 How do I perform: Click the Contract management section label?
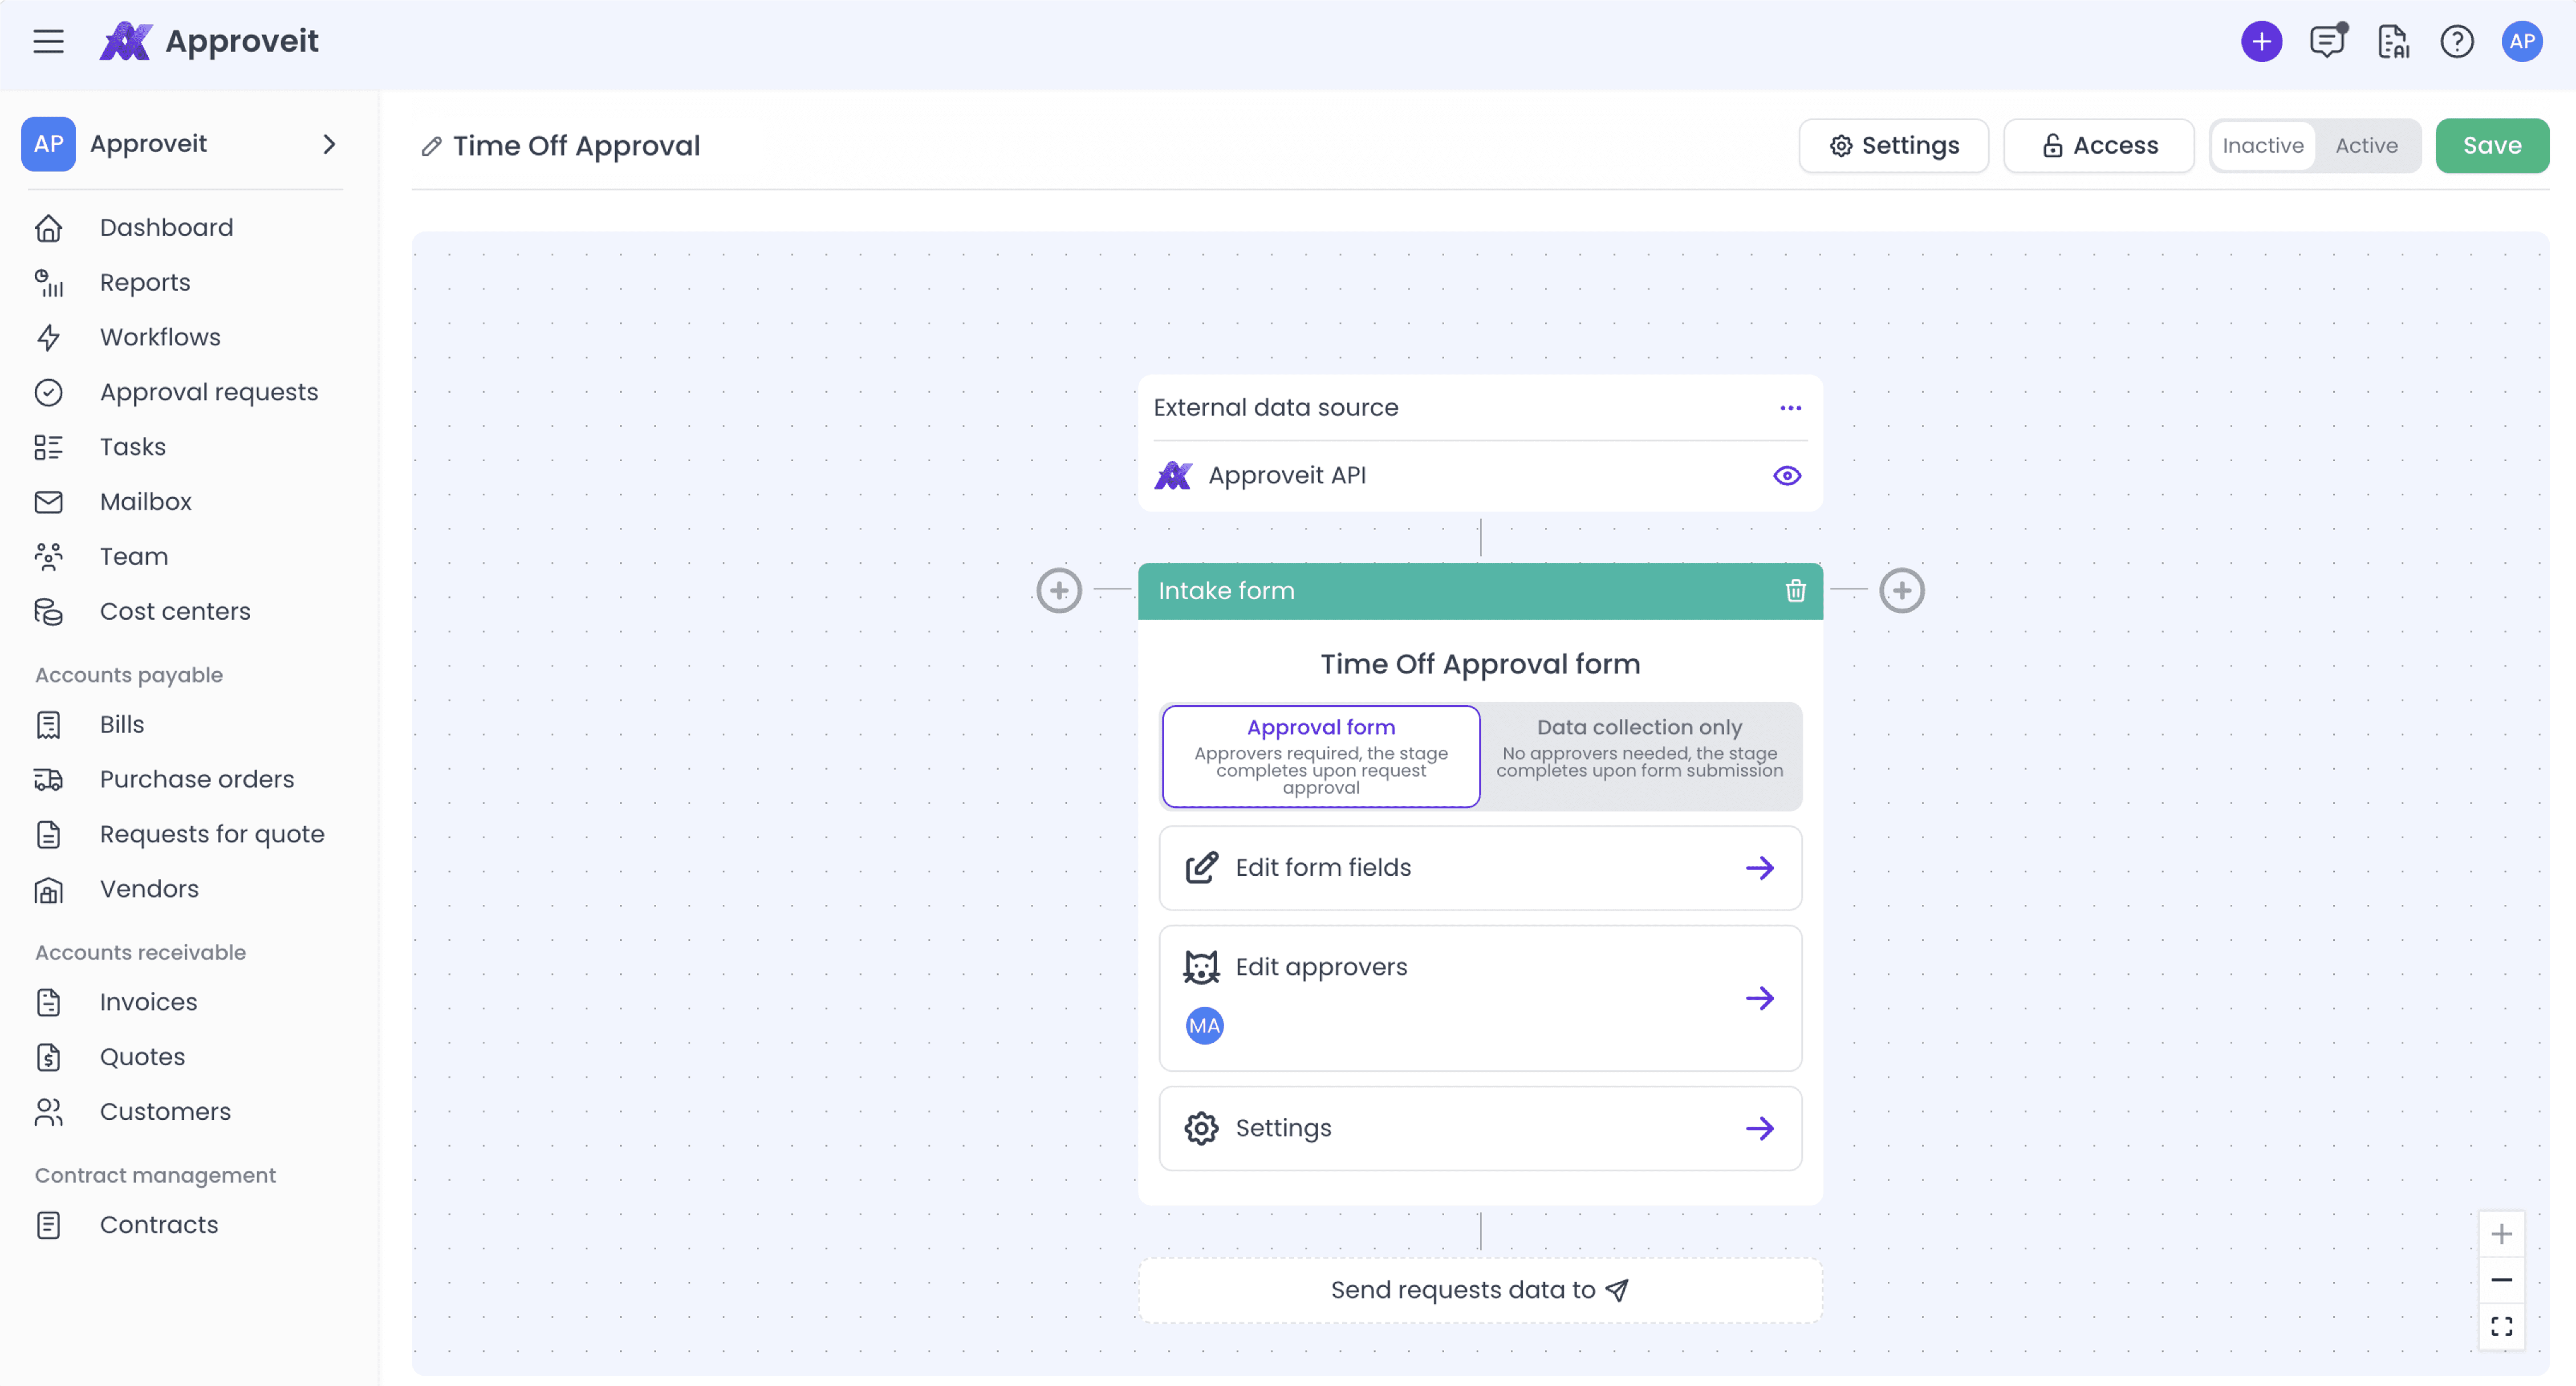tap(155, 1176)
